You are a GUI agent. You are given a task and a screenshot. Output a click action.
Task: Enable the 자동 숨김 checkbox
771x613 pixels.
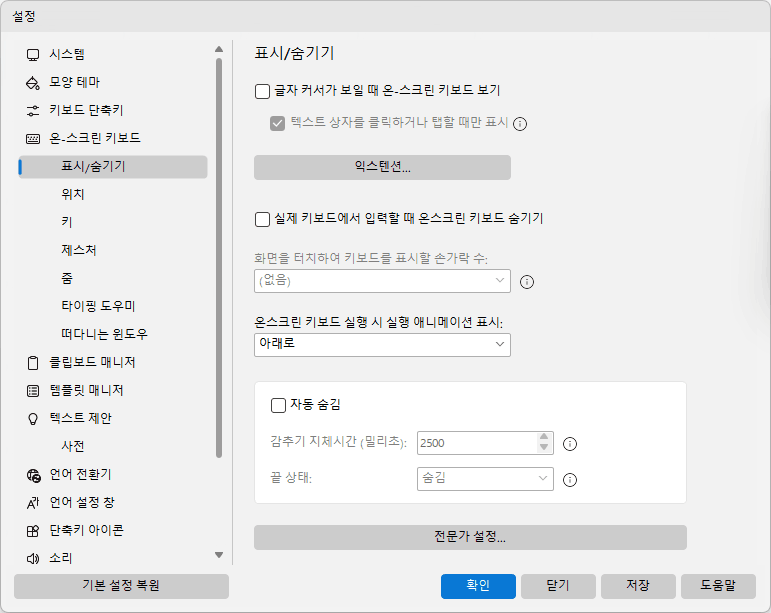(x=278, y=406)
